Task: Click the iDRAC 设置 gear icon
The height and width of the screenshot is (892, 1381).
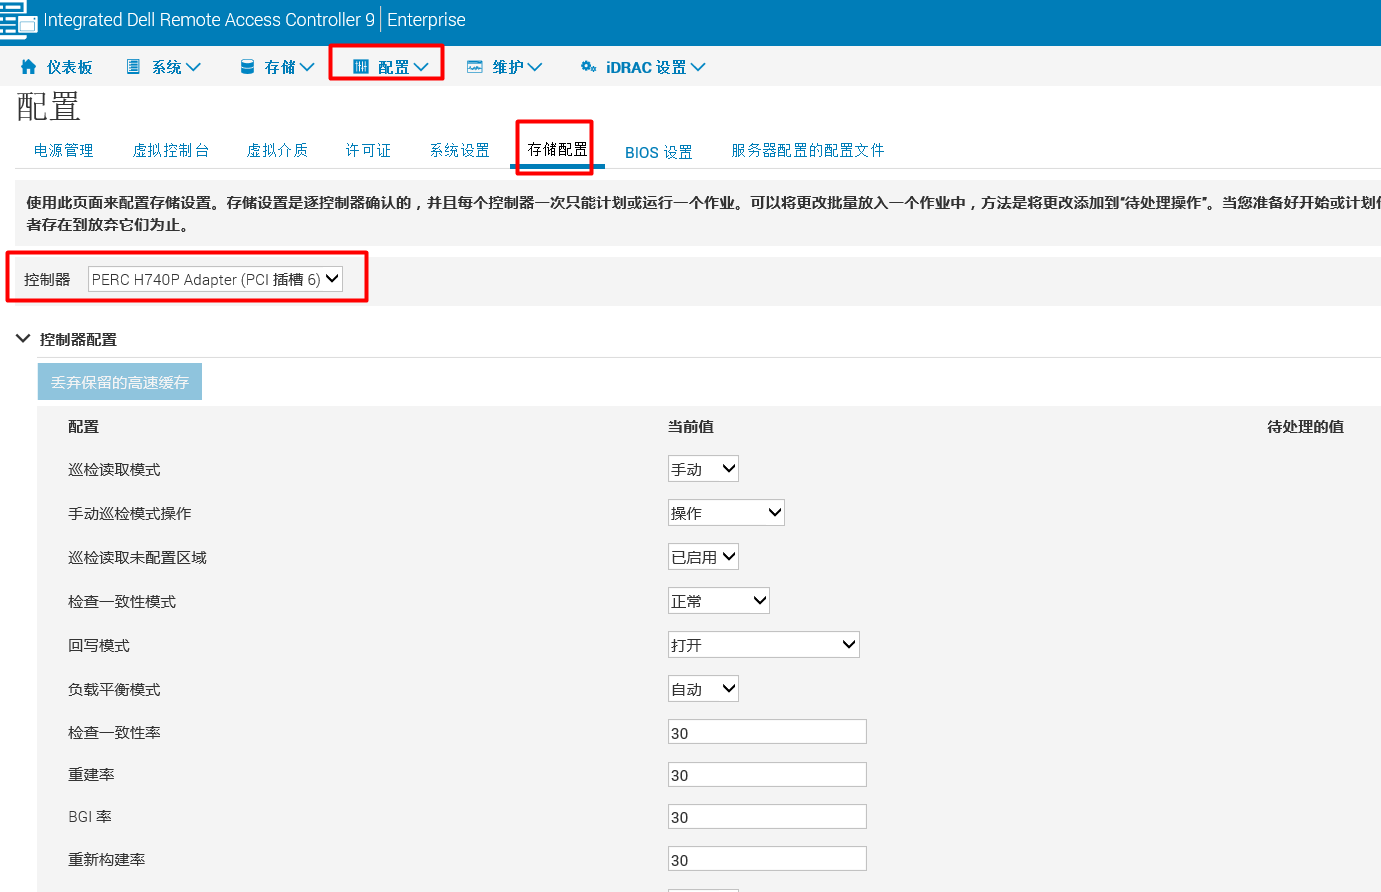Action: 588,66
